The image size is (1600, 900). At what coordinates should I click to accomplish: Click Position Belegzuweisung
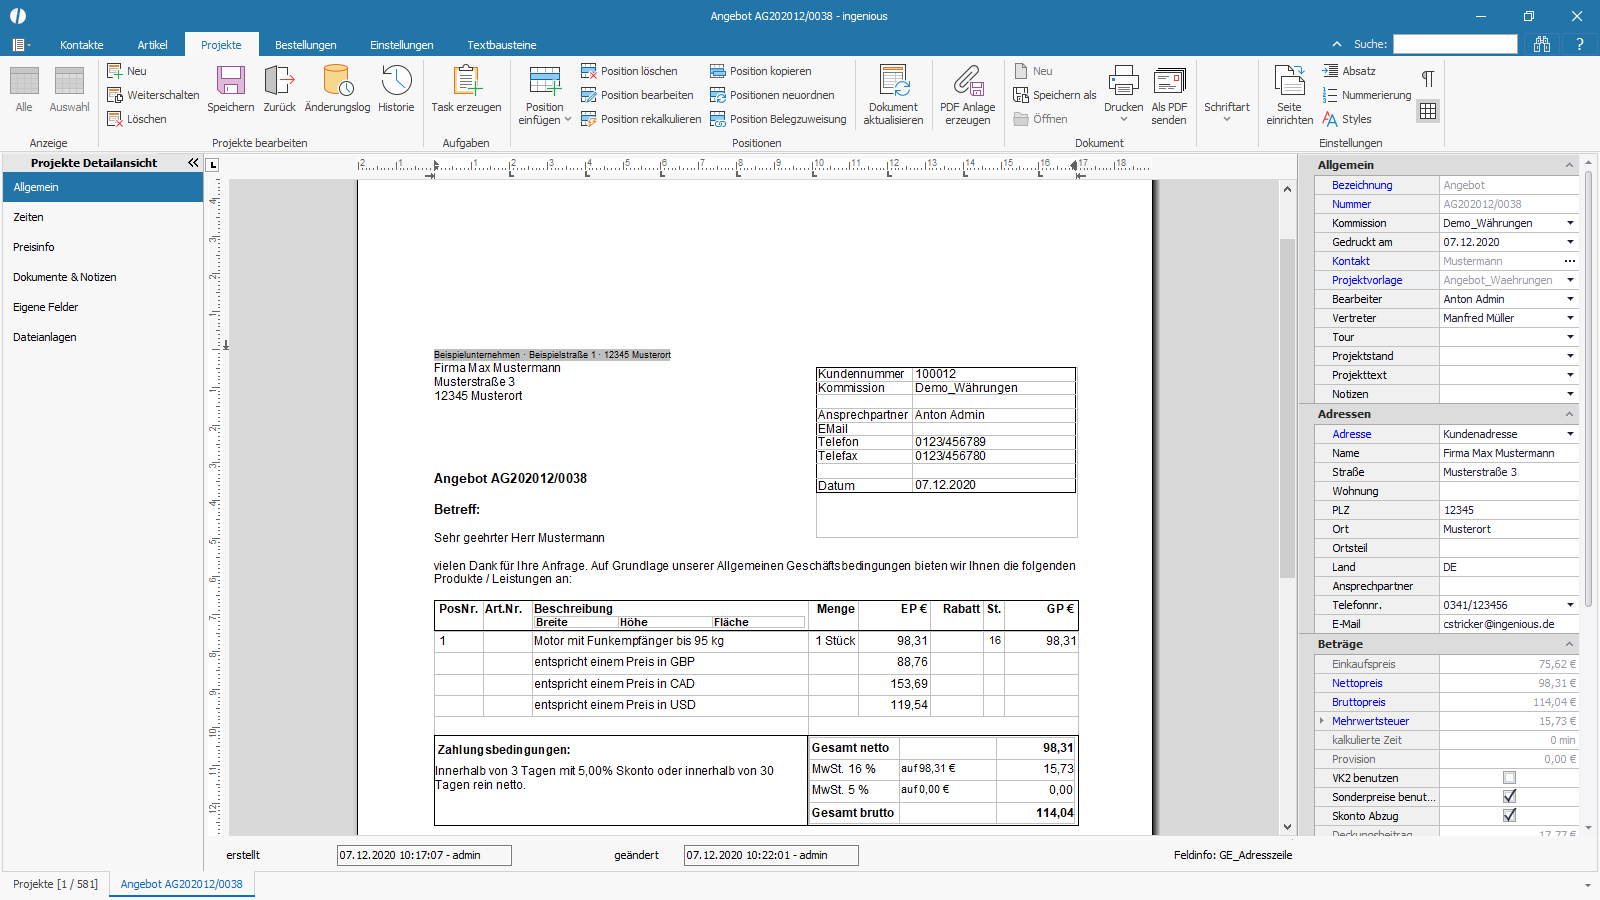[x=778, y=119]
